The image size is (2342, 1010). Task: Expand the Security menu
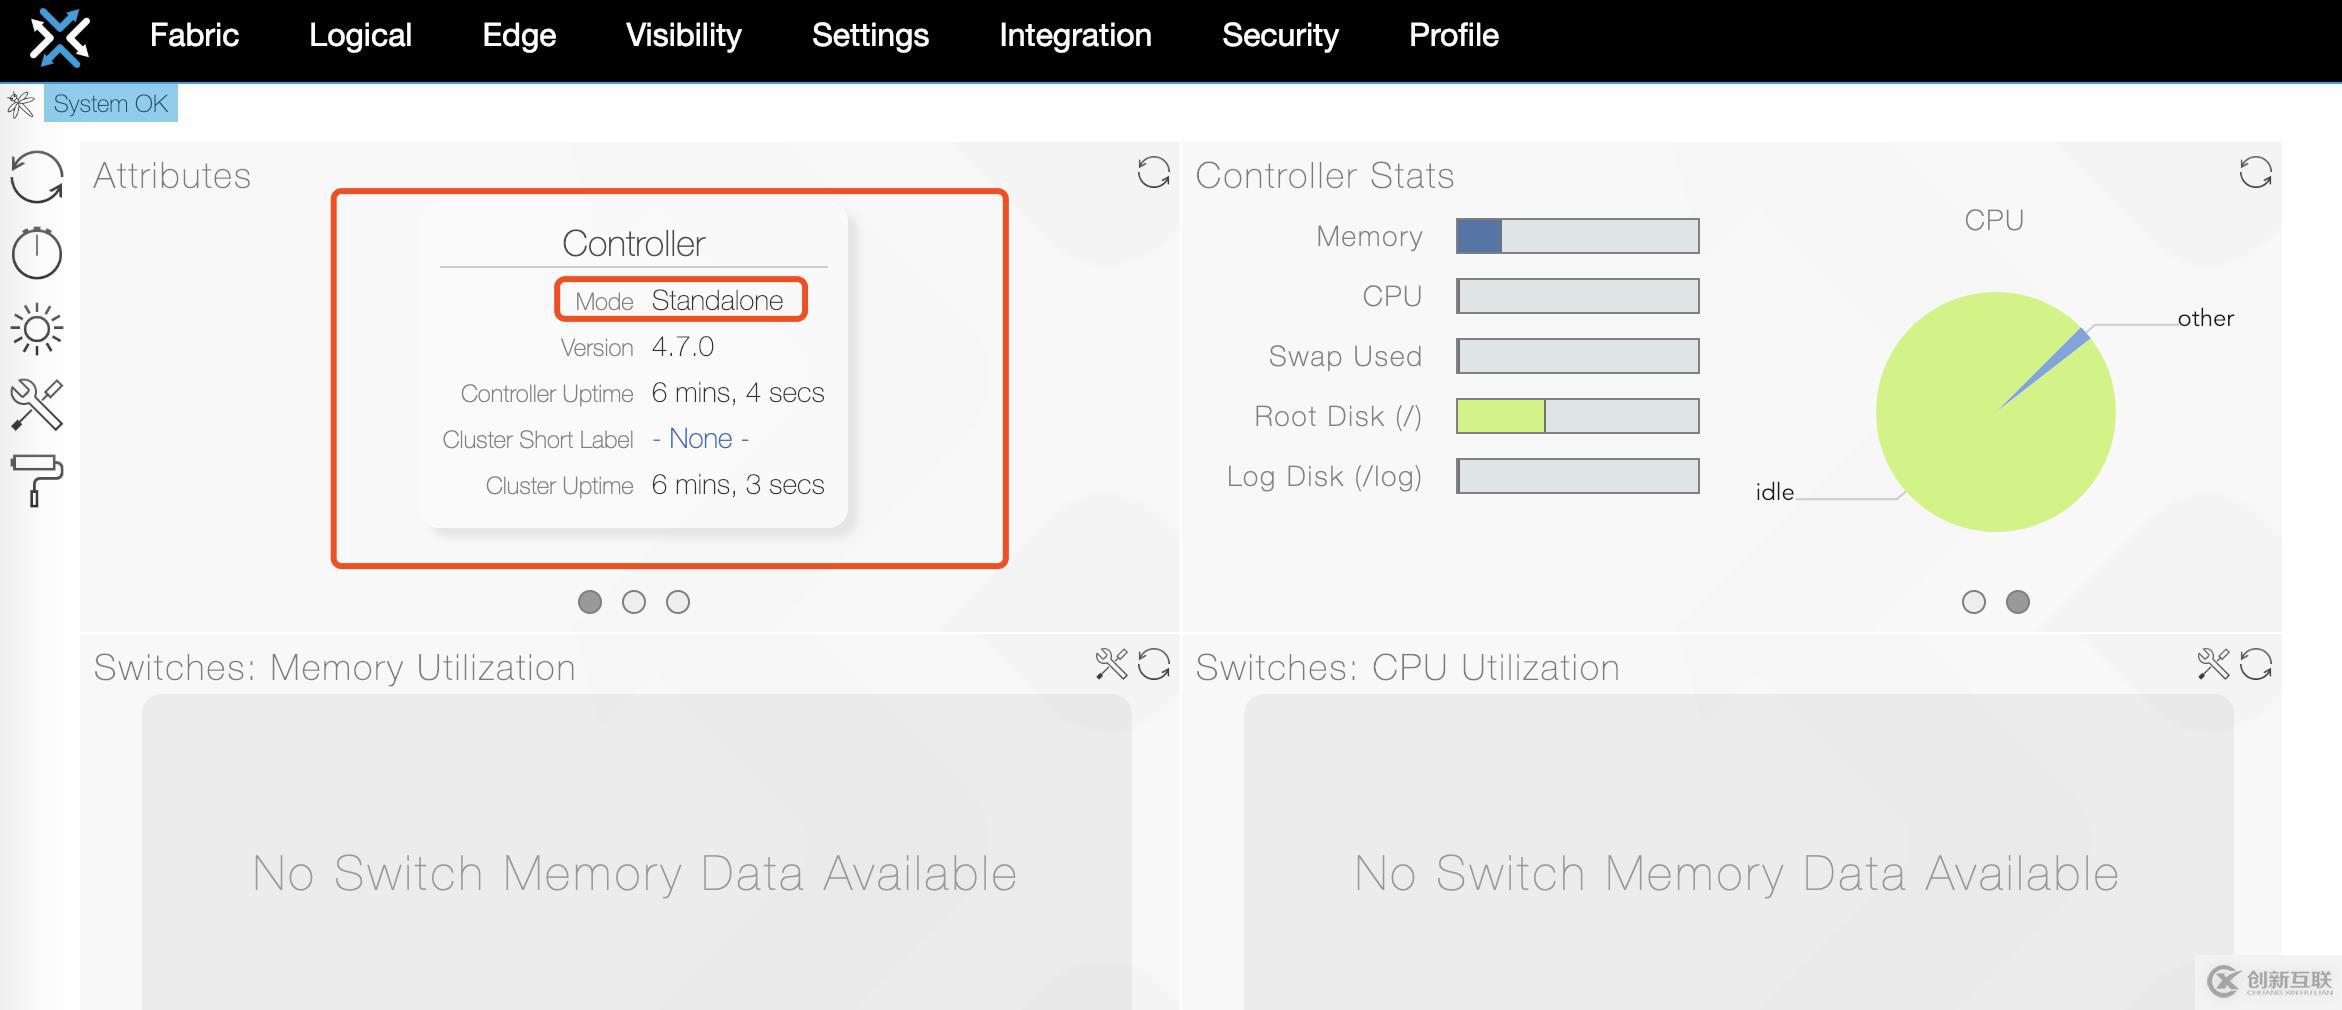[x=1280, y=36]
